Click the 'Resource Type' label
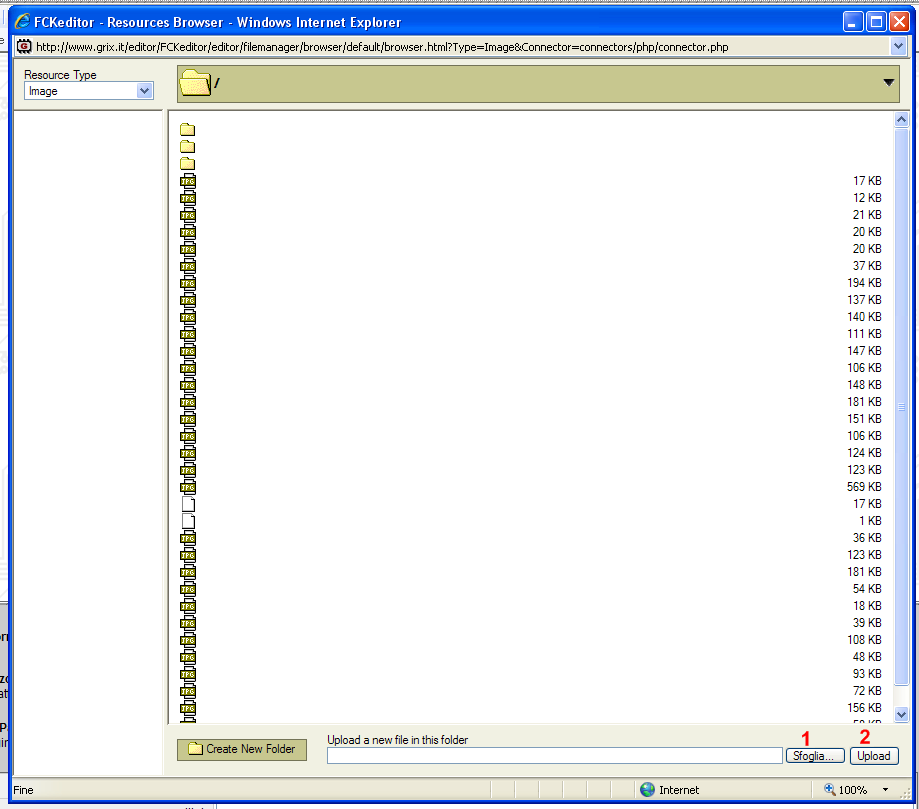The height and width of the screenshot is (809, 919). [x=60, y=75]
